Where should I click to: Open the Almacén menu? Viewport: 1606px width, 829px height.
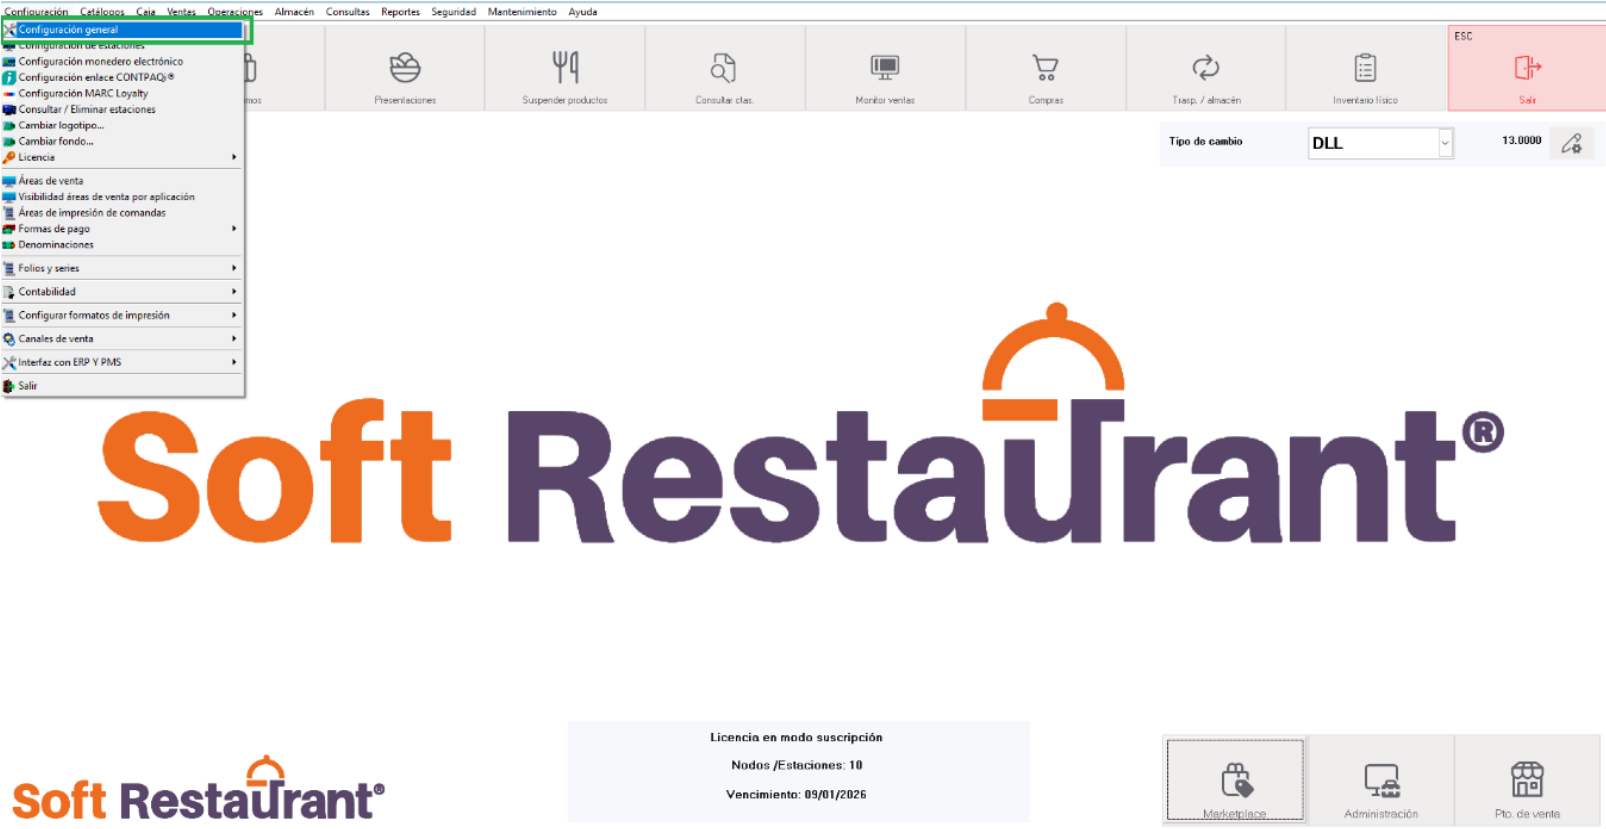[294, 12]
